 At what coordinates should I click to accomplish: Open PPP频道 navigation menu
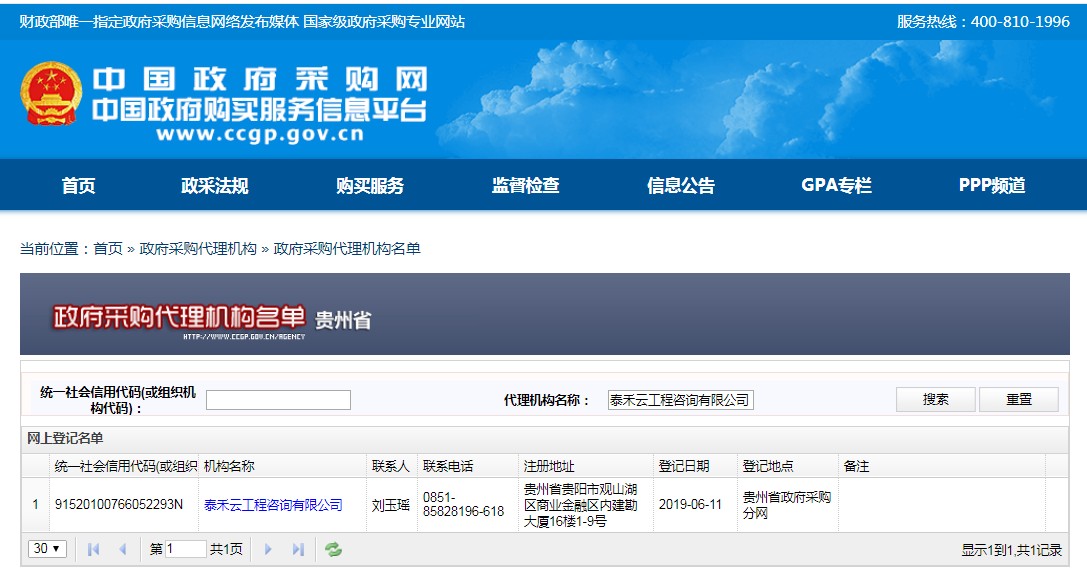[x=992, y=185]
